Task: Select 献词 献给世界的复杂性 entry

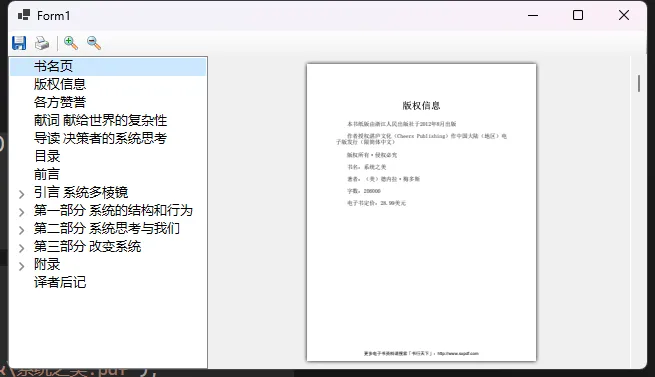Action: click(100, 120)
